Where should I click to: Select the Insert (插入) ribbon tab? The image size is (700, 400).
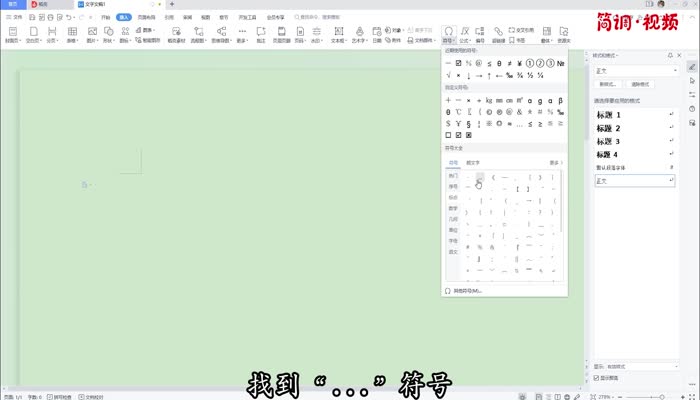124,17
